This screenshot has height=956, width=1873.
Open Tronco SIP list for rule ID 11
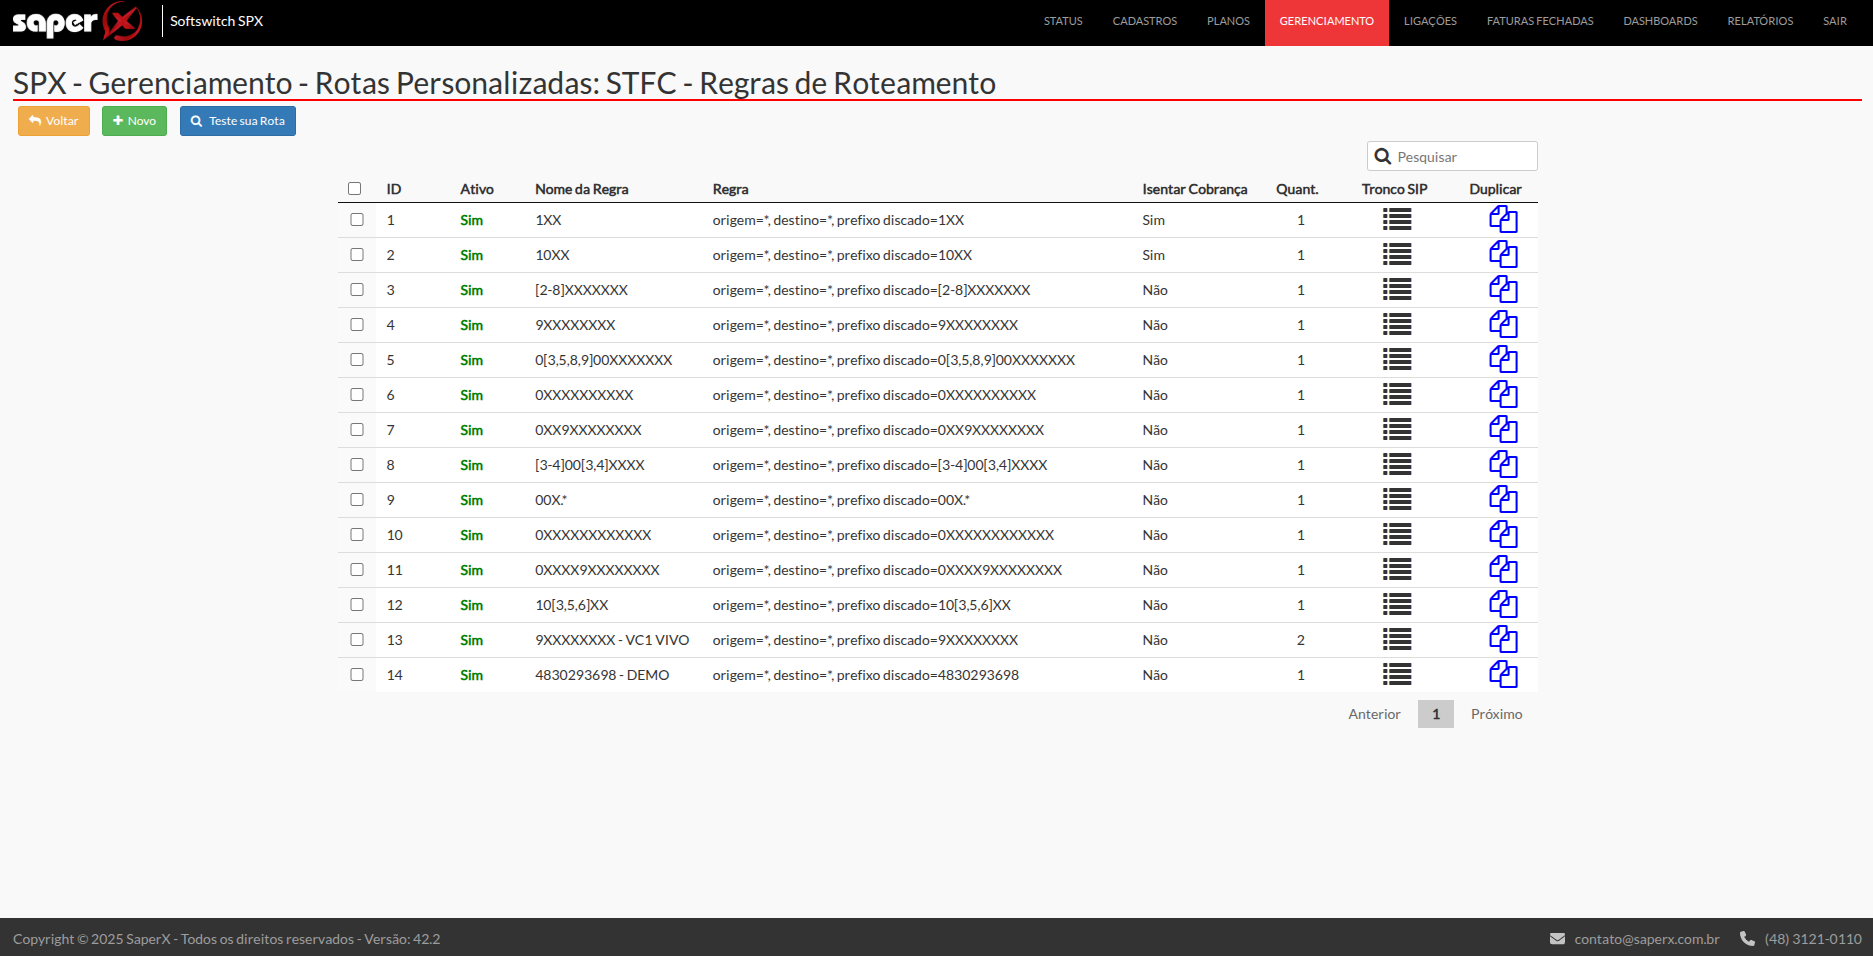(x=1397, y=570)
